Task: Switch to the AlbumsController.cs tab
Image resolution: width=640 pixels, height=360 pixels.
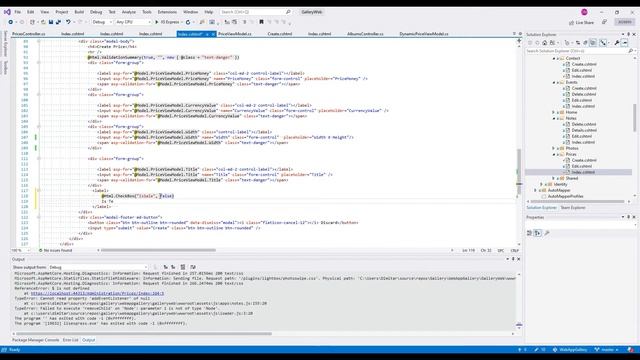Action: tap(365, 34)
